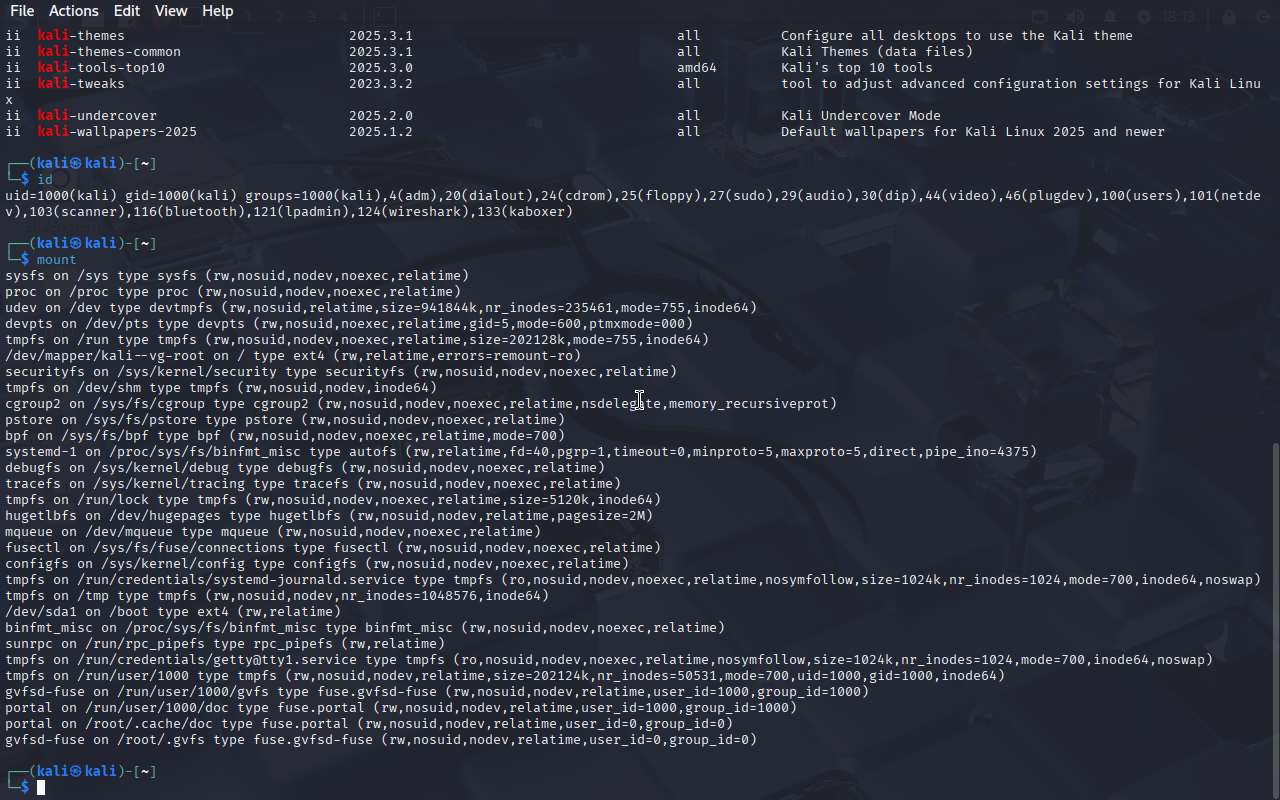This screenshot has width=1280, height=800.
Task: Click the 'tmpfs on /run/user/1000' line
Action: (505, 676)
